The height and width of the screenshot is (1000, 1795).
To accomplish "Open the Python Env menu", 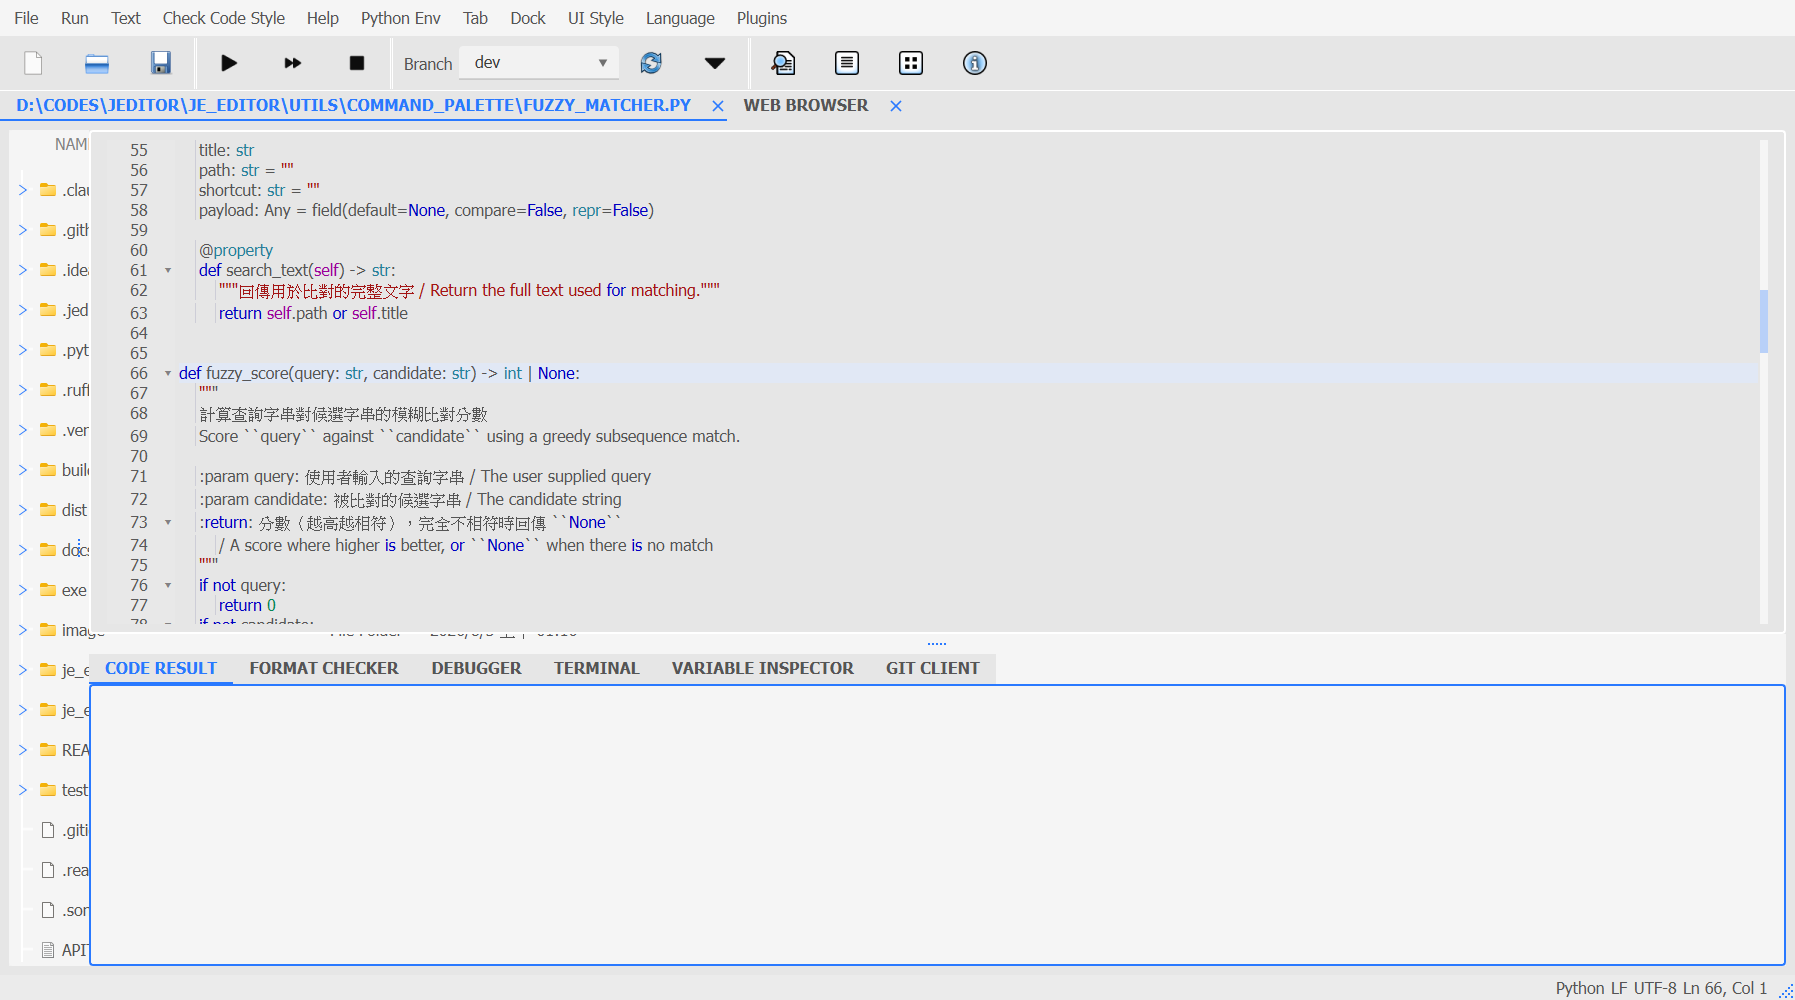I will click(x=401, y=18).
